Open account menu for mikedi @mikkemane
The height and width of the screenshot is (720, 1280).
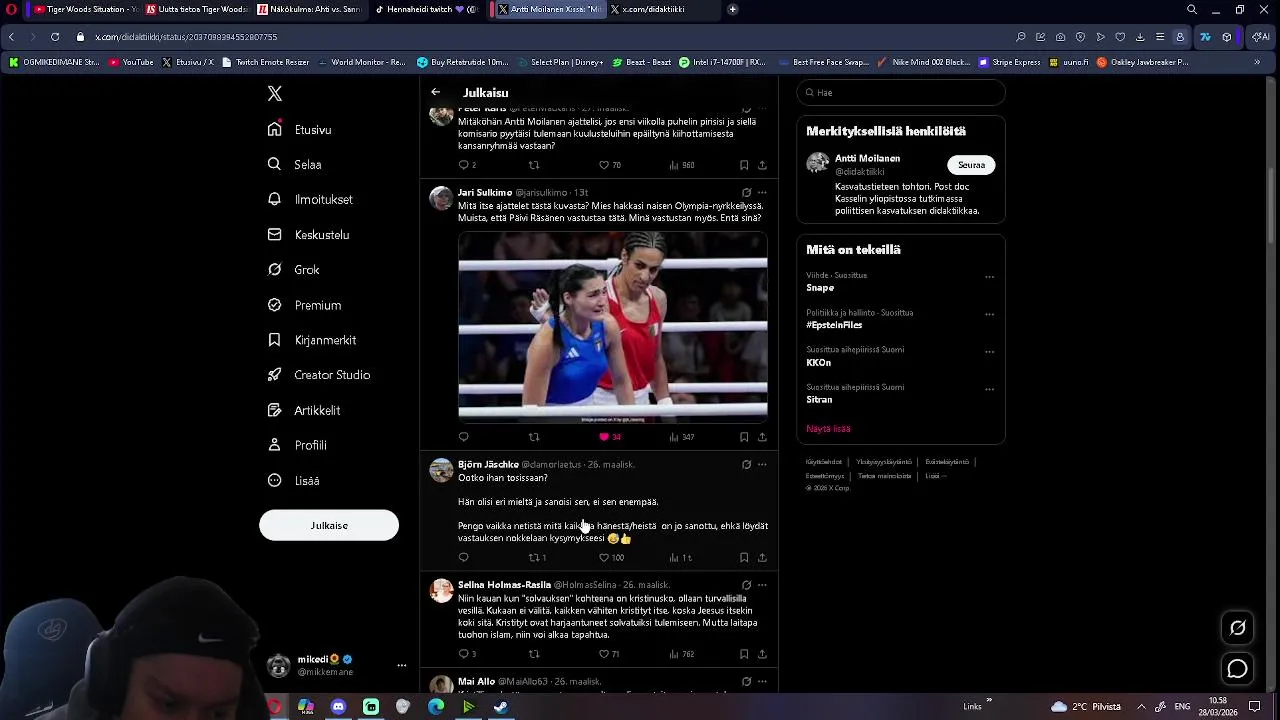tap(402, 665)
